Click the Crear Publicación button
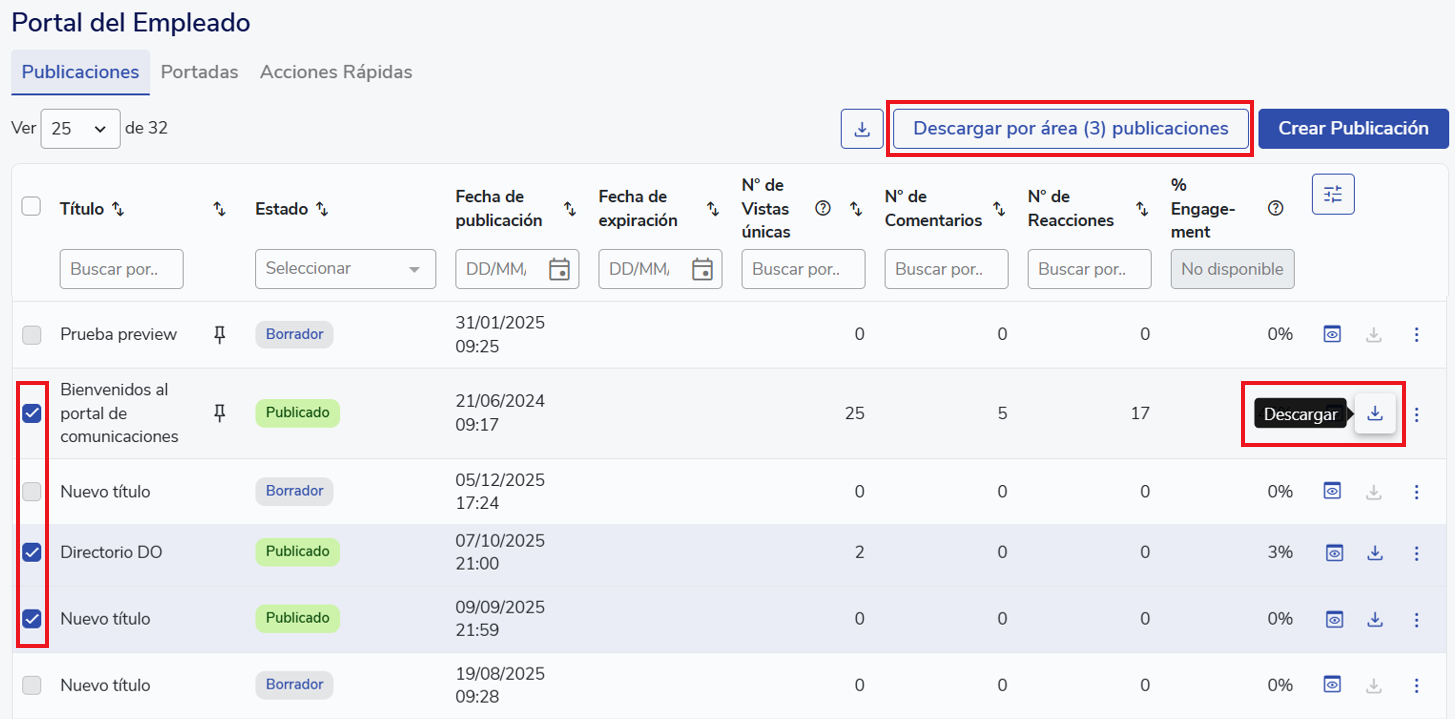This screenshot has height=719, width=1455. click(x=1353, y=129)
